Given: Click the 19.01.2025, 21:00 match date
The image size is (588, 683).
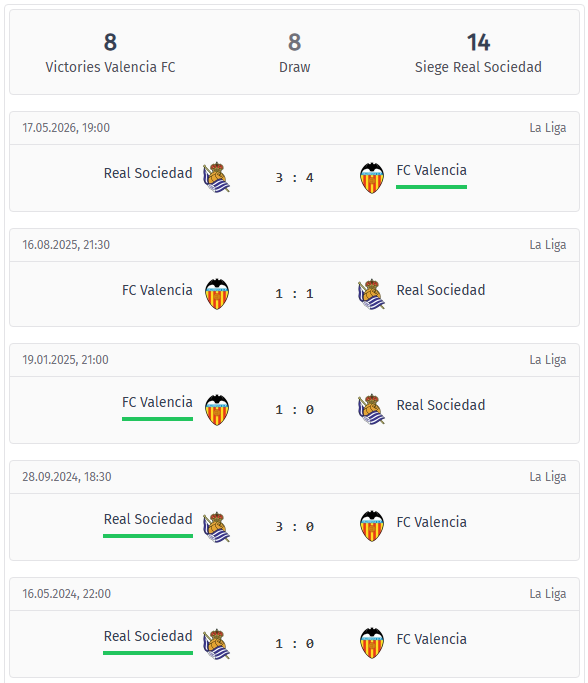Looking at the screenshot, I should [65, 360].
